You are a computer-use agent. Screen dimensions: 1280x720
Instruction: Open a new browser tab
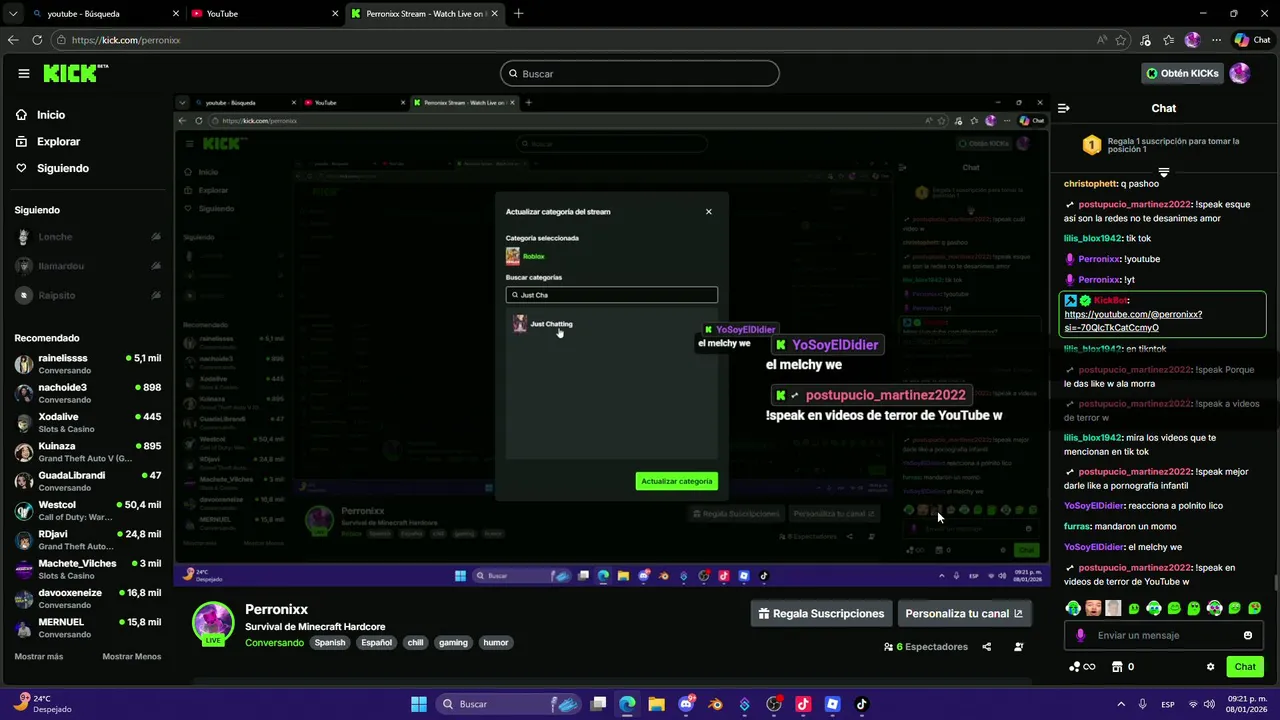click(x=518, y=14)
